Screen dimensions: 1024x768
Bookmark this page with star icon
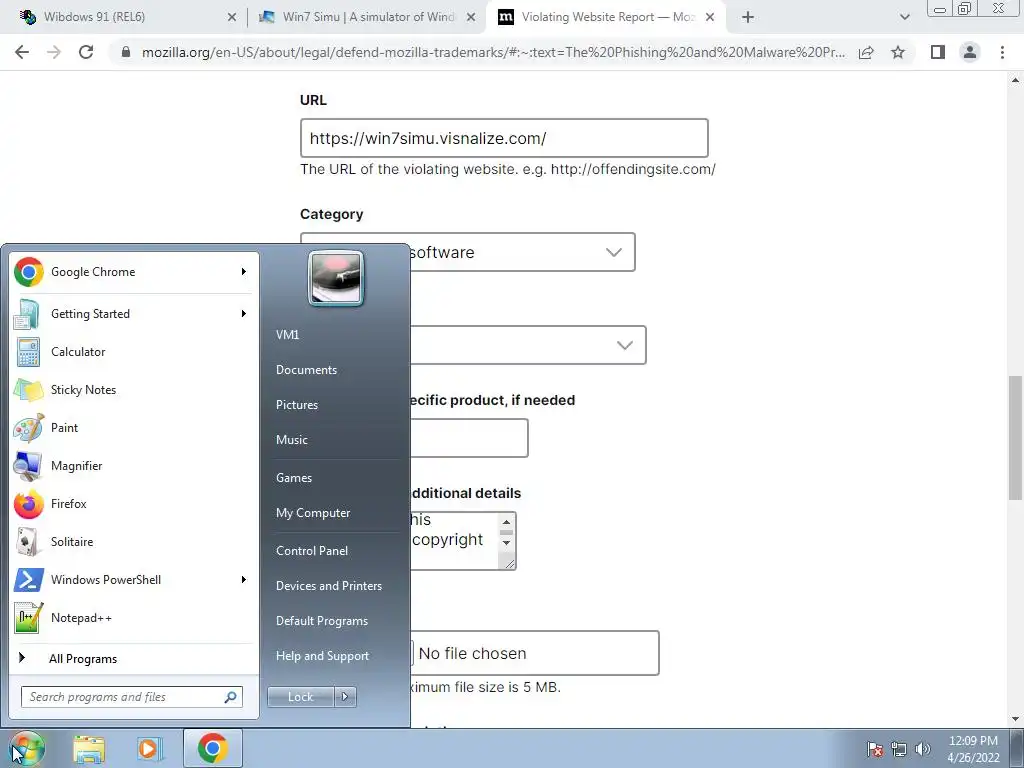click(898, 52)
